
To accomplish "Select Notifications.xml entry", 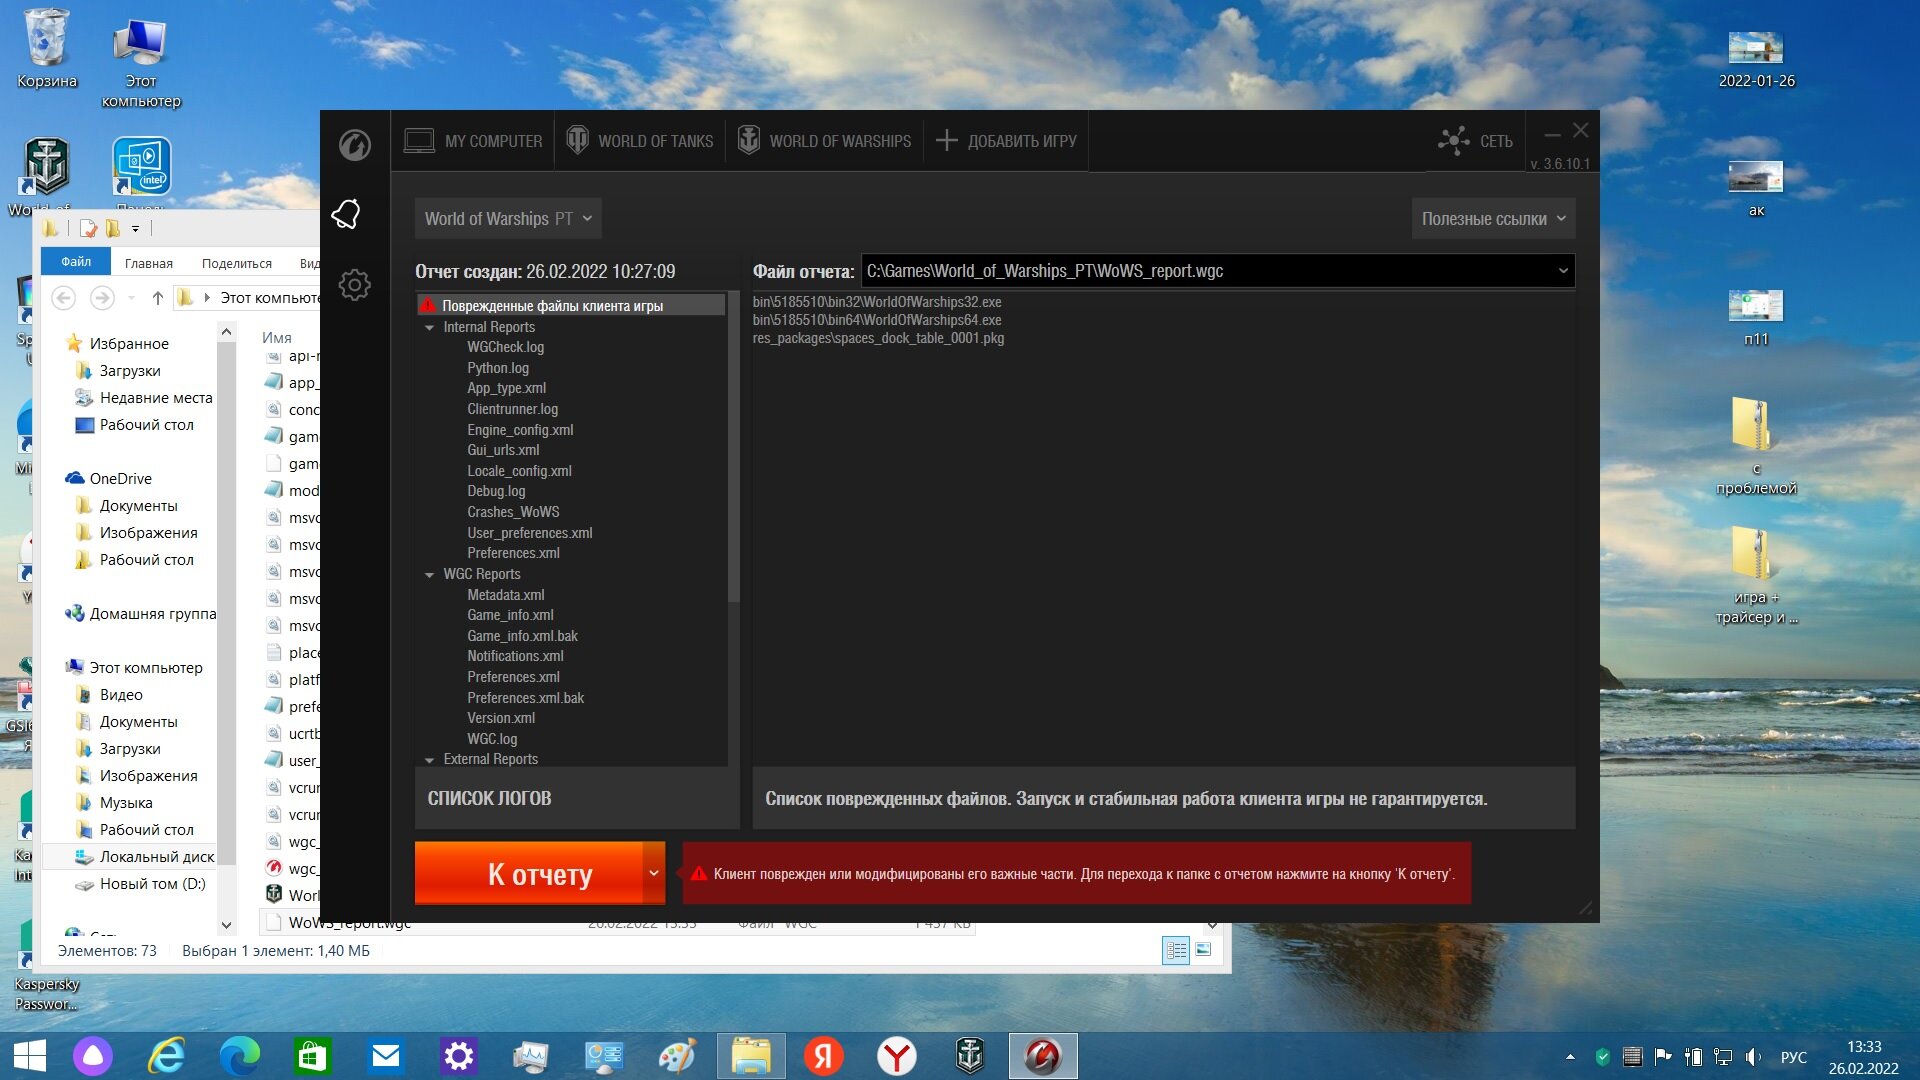I will (515, 656).
